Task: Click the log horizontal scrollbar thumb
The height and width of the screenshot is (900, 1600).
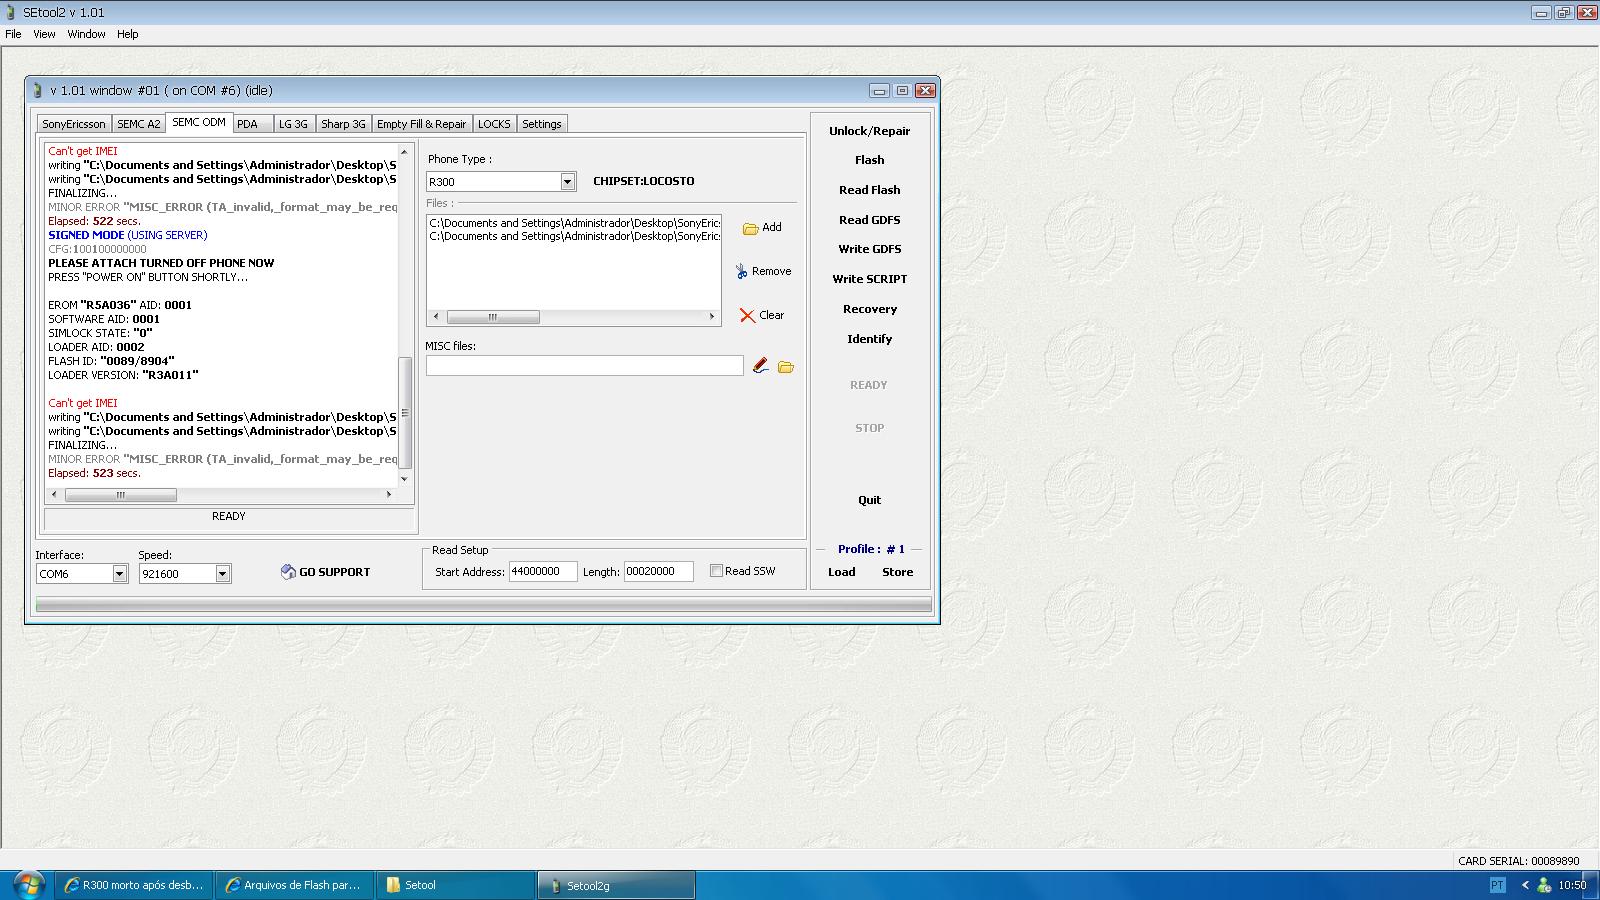Action: 121,495
